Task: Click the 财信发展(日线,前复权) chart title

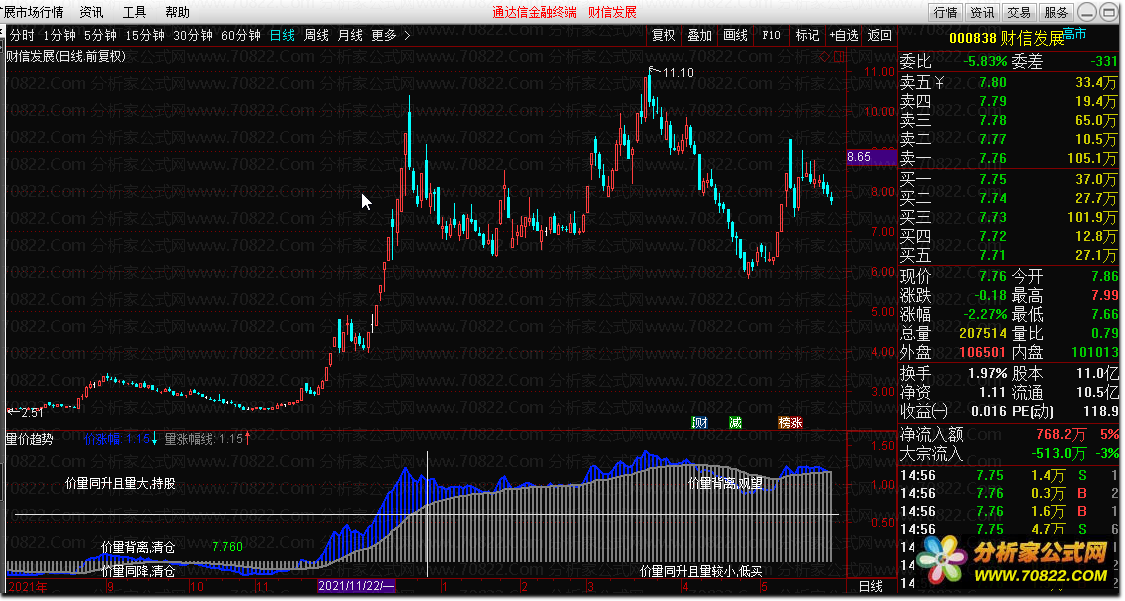Action: [66, 56]
